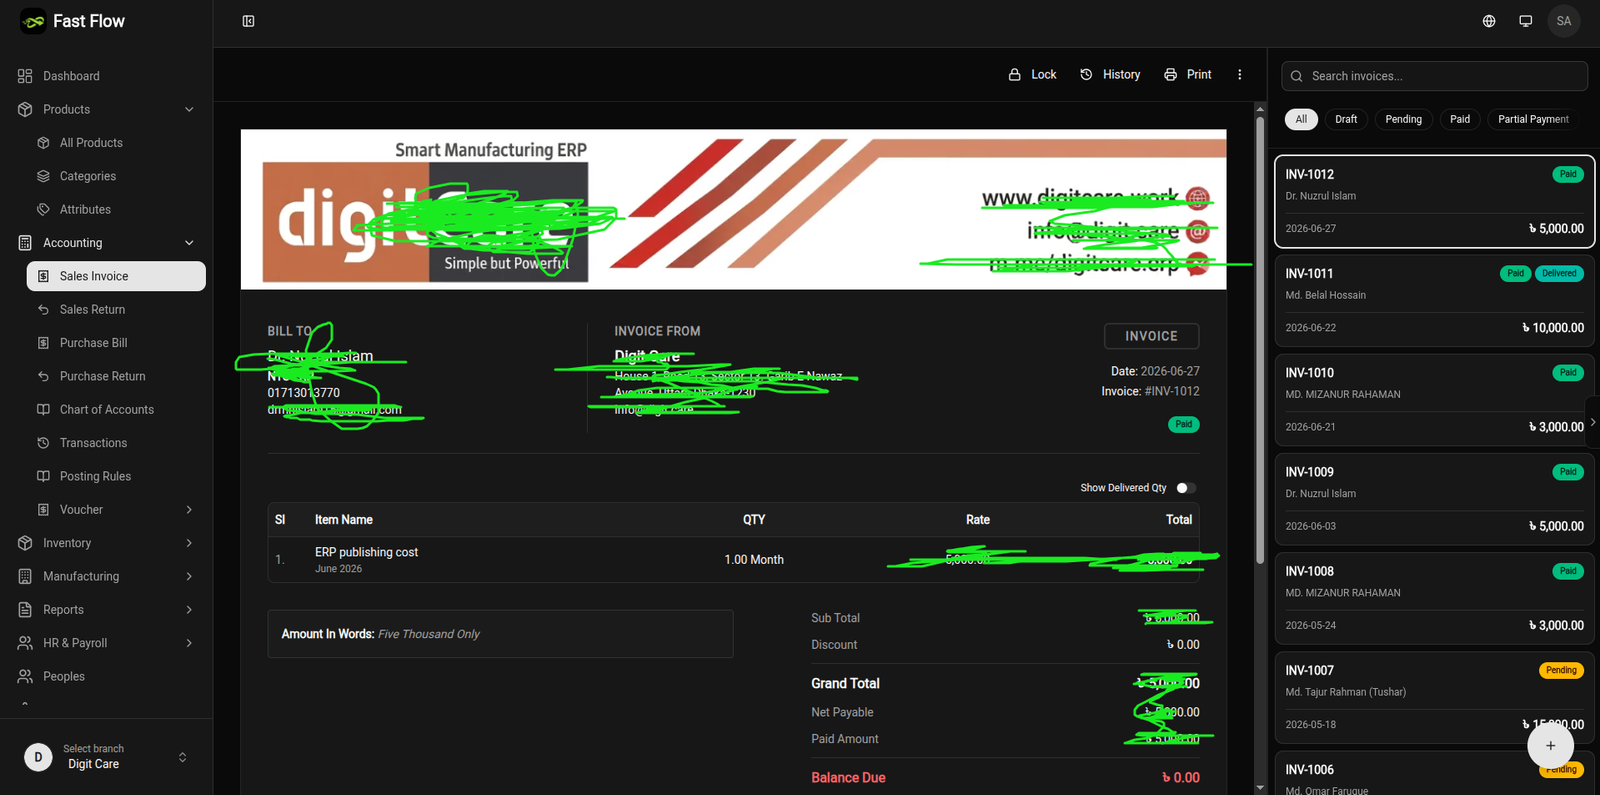Image resolution: width=1600 pixels, height=795 pixels.
Task: Click the Search invoices field
Action: click(x=1434, y=76)
